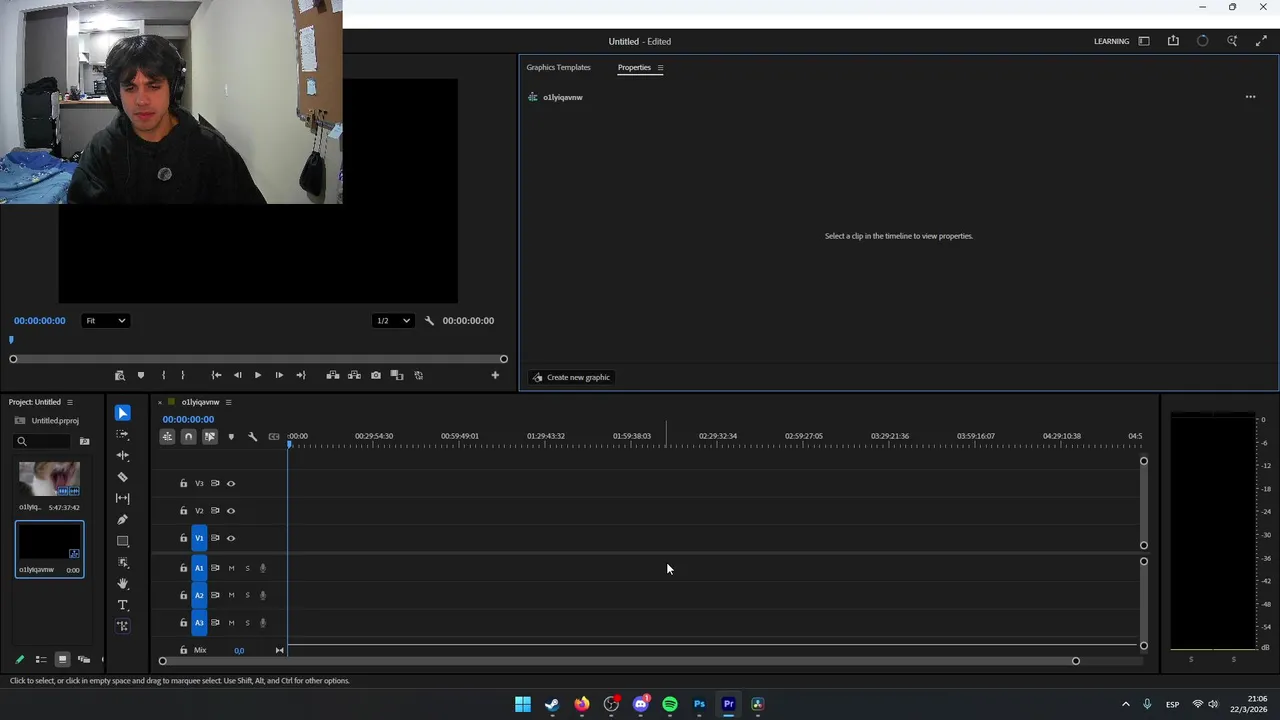This screenshot has width=1280, height=720.
Task: Select the Rectangle shape tool
Action: (123, 541)
